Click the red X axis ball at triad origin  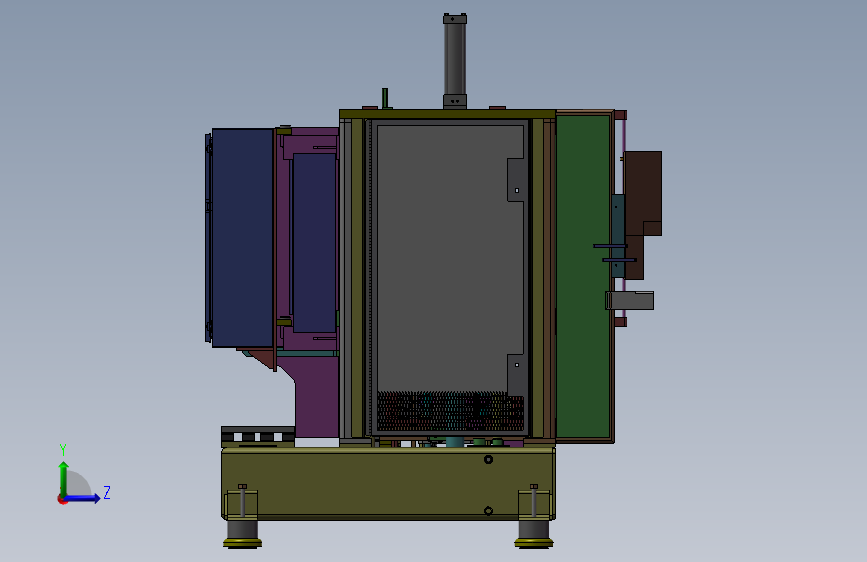(62, 499)
